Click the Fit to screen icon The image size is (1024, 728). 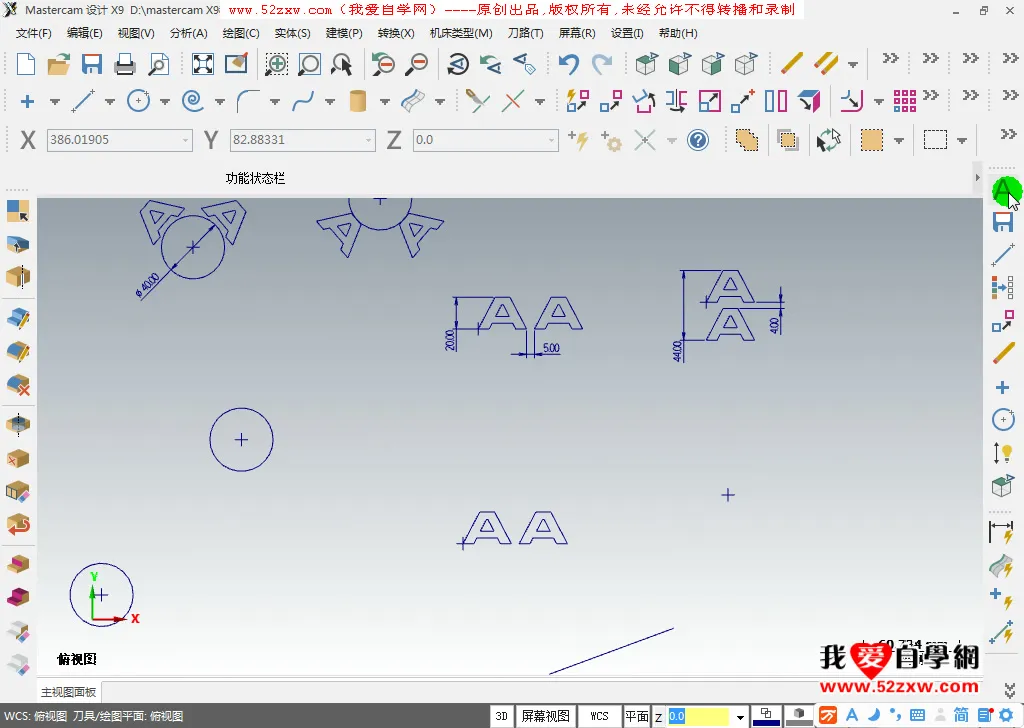pyautogui.click(x=203, y=65)
